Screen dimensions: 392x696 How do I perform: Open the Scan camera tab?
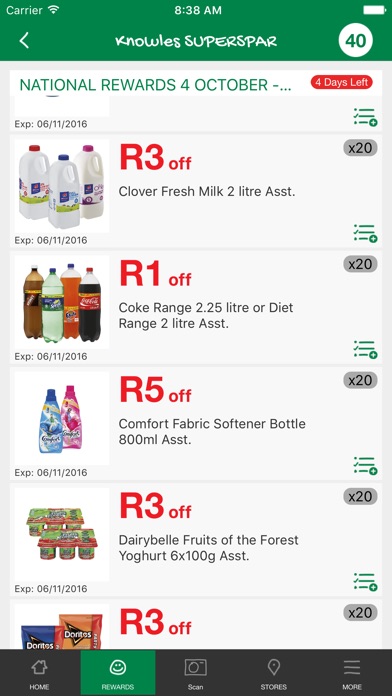pos(195,673)
